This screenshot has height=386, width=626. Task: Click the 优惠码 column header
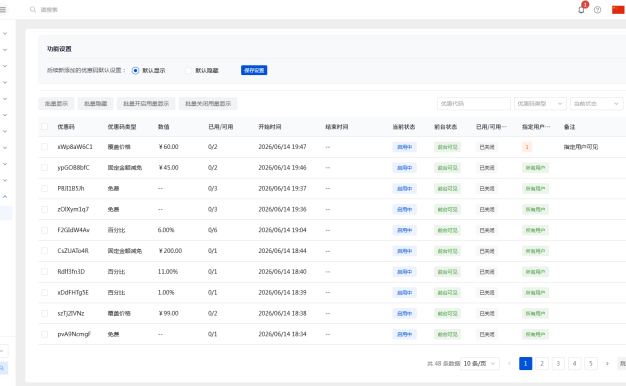tap(66, 127)
